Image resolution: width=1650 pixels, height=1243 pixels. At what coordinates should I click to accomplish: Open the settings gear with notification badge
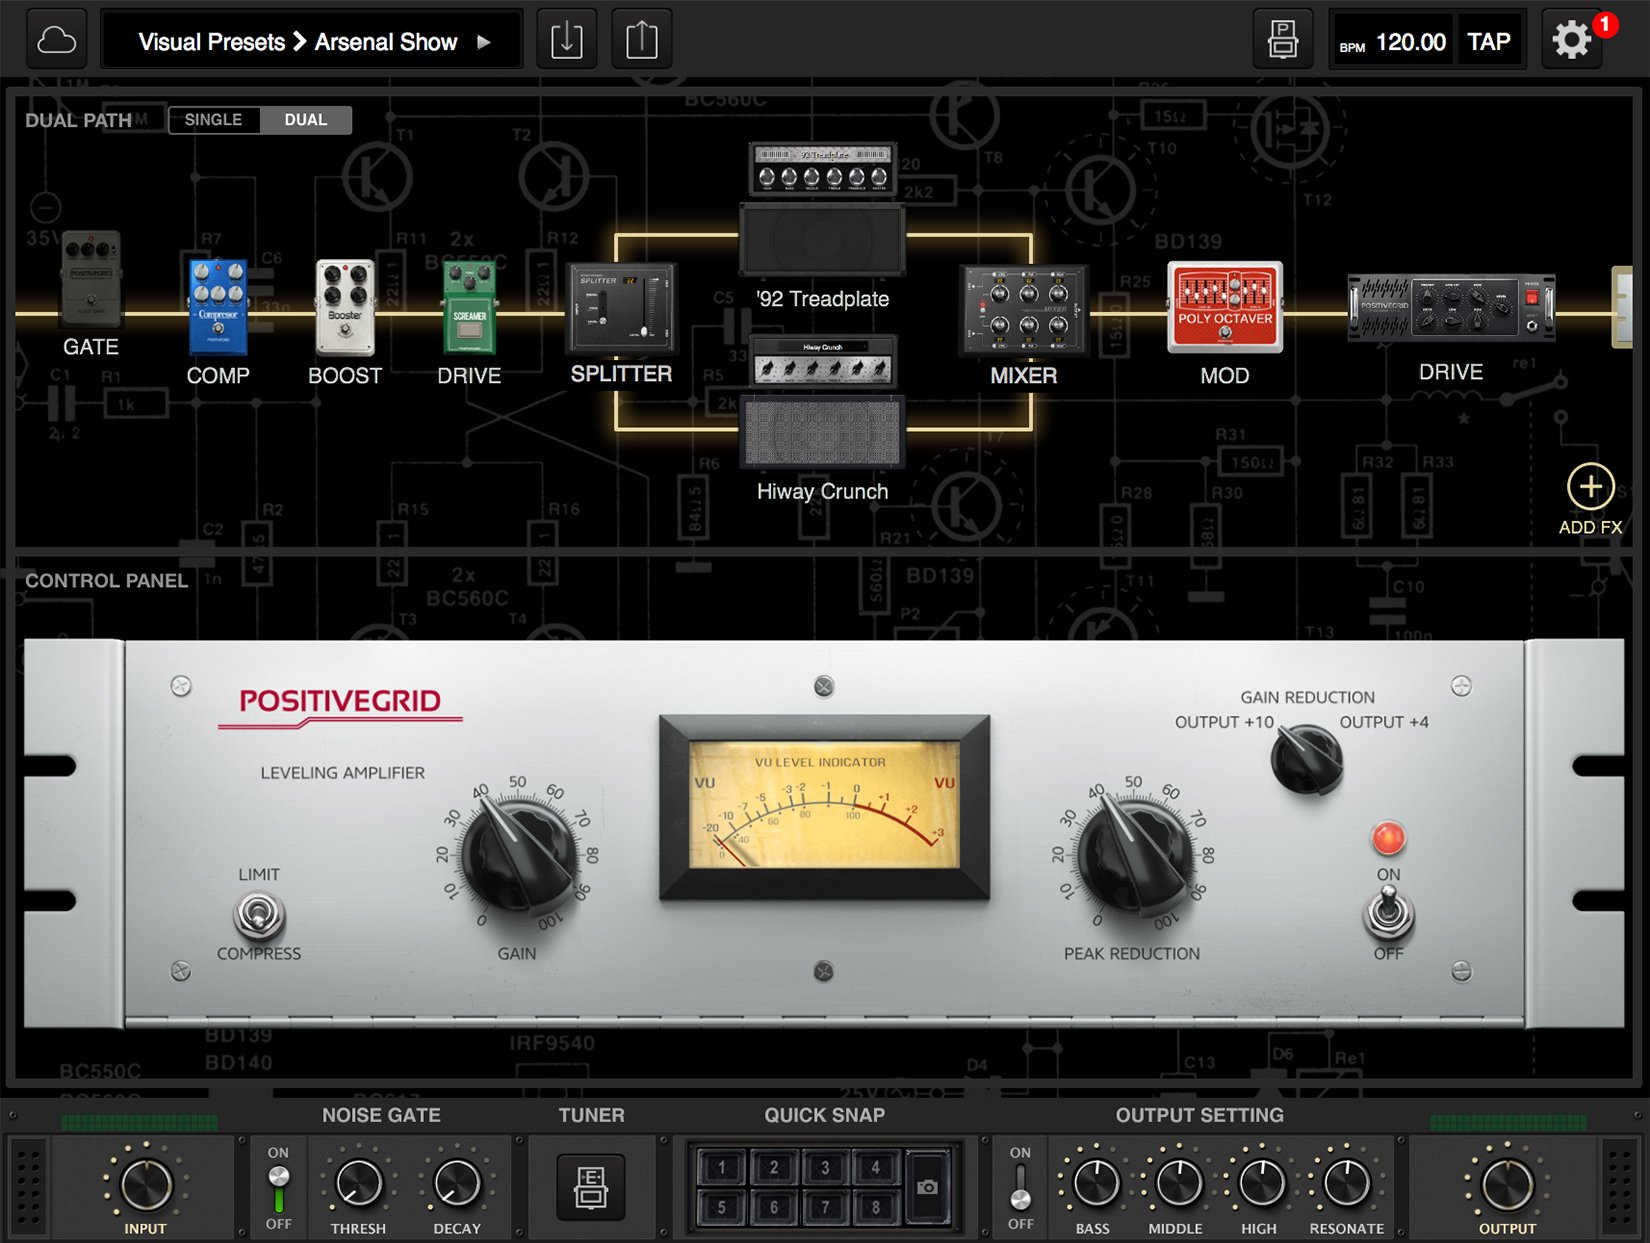1572,39
